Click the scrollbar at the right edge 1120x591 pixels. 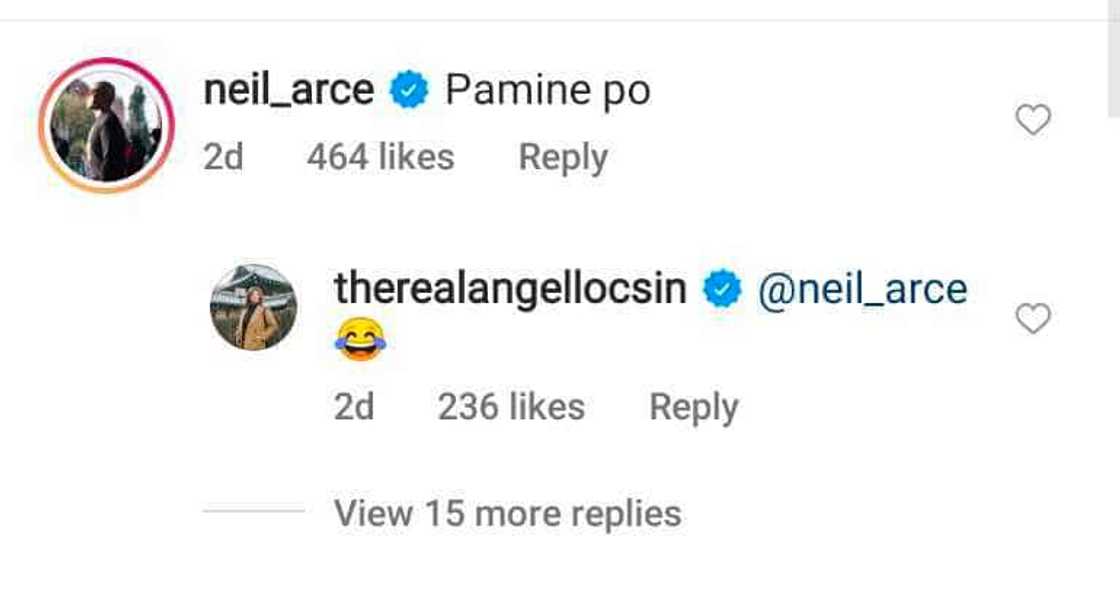pos(1113,60)
